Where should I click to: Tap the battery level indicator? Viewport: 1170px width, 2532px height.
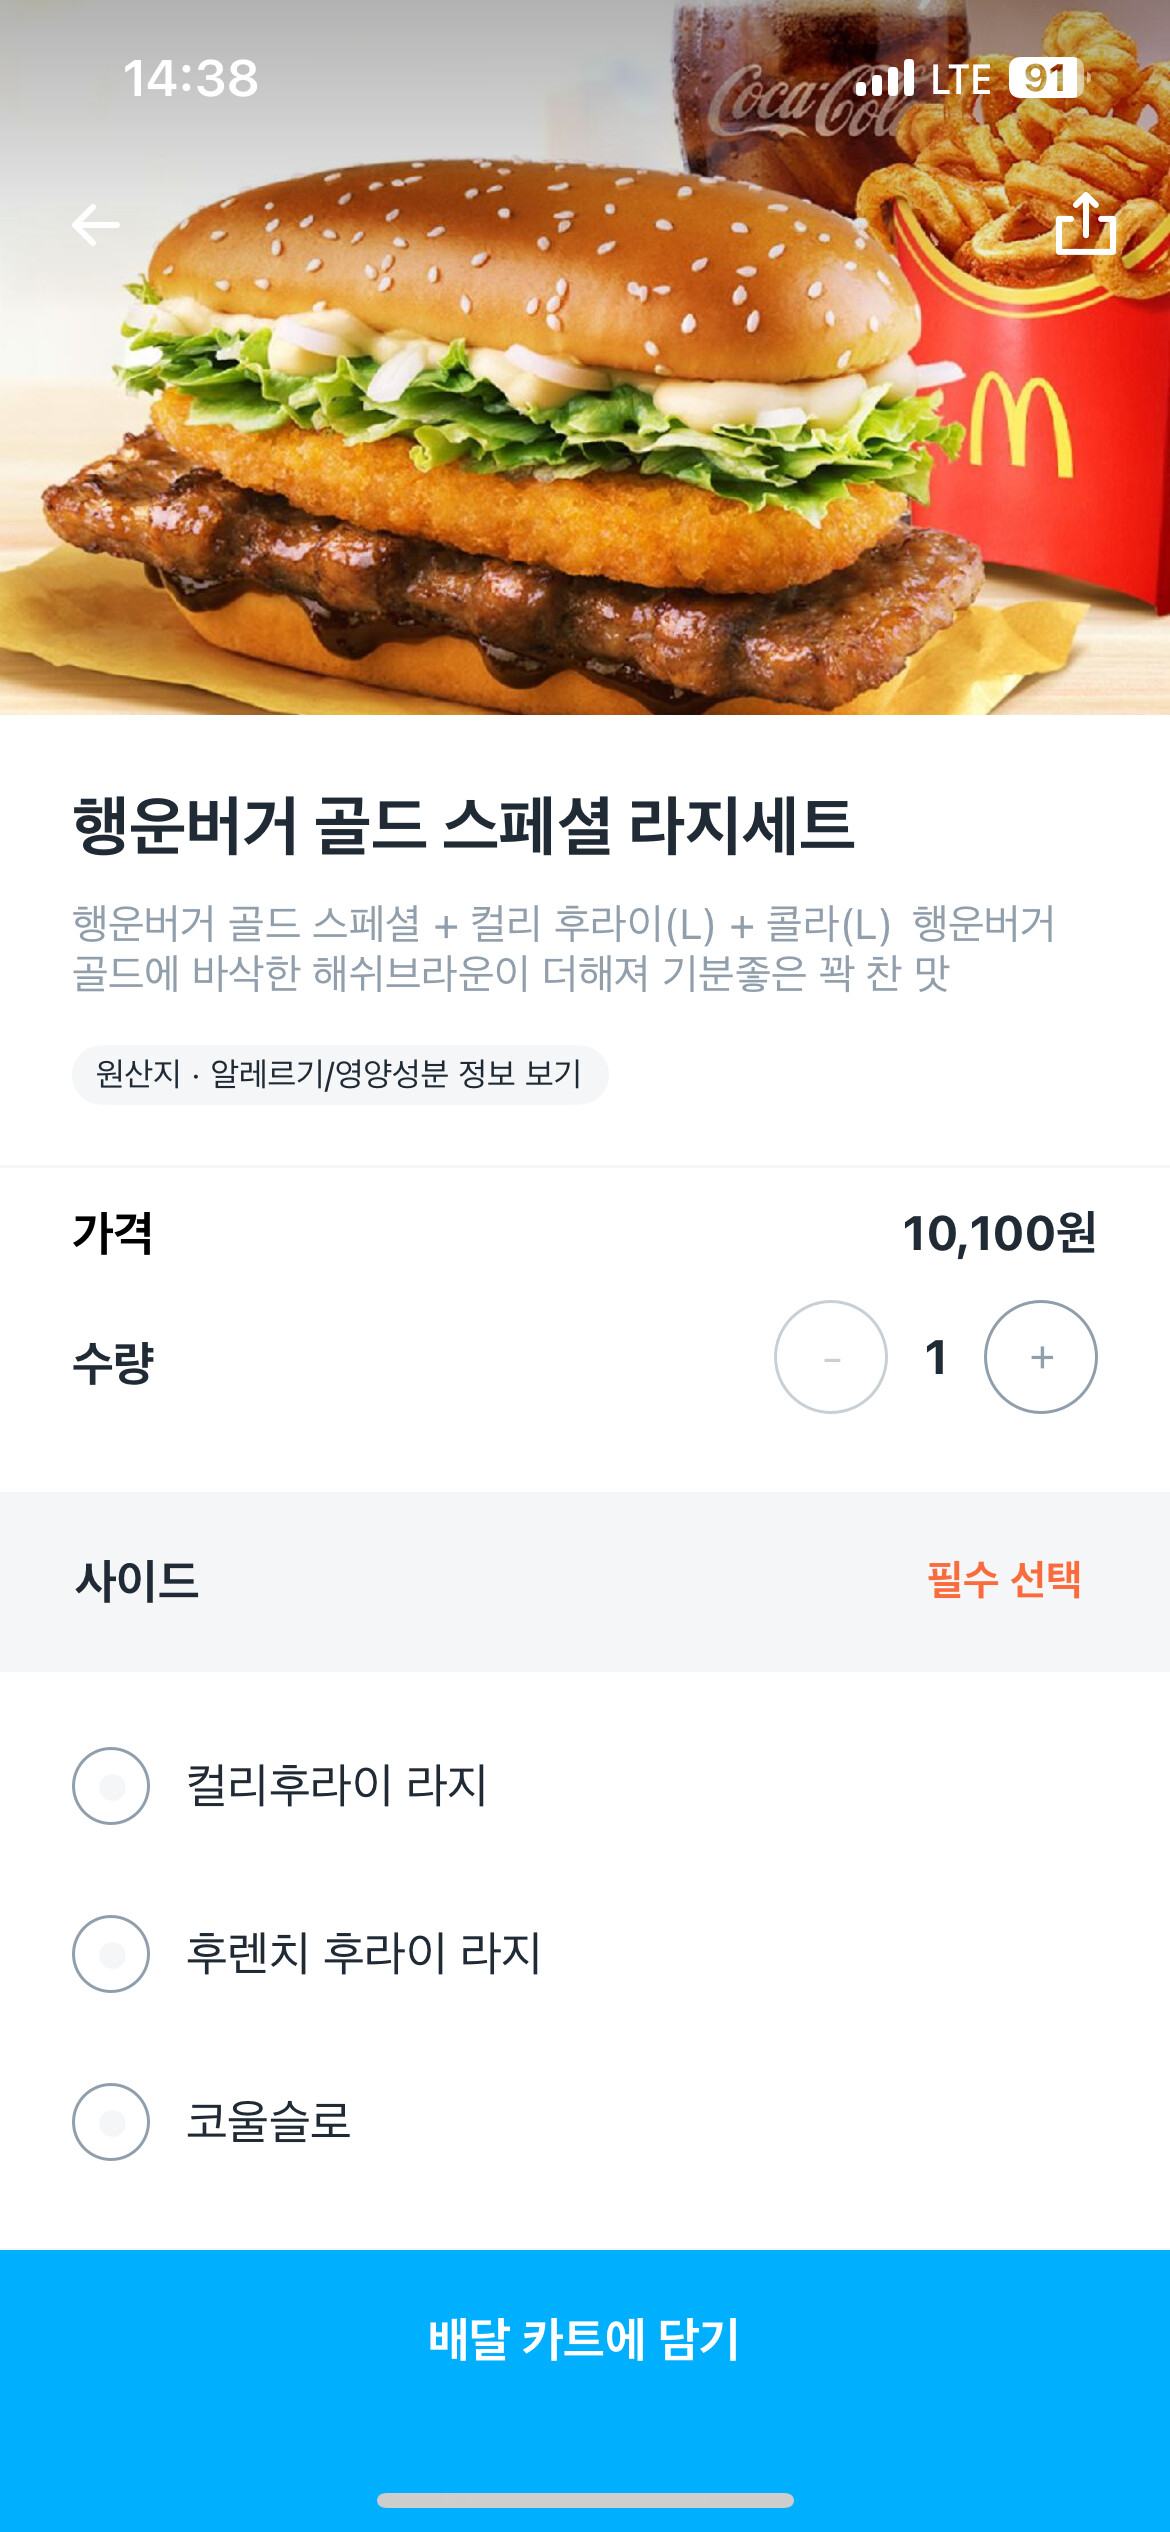1044,78
